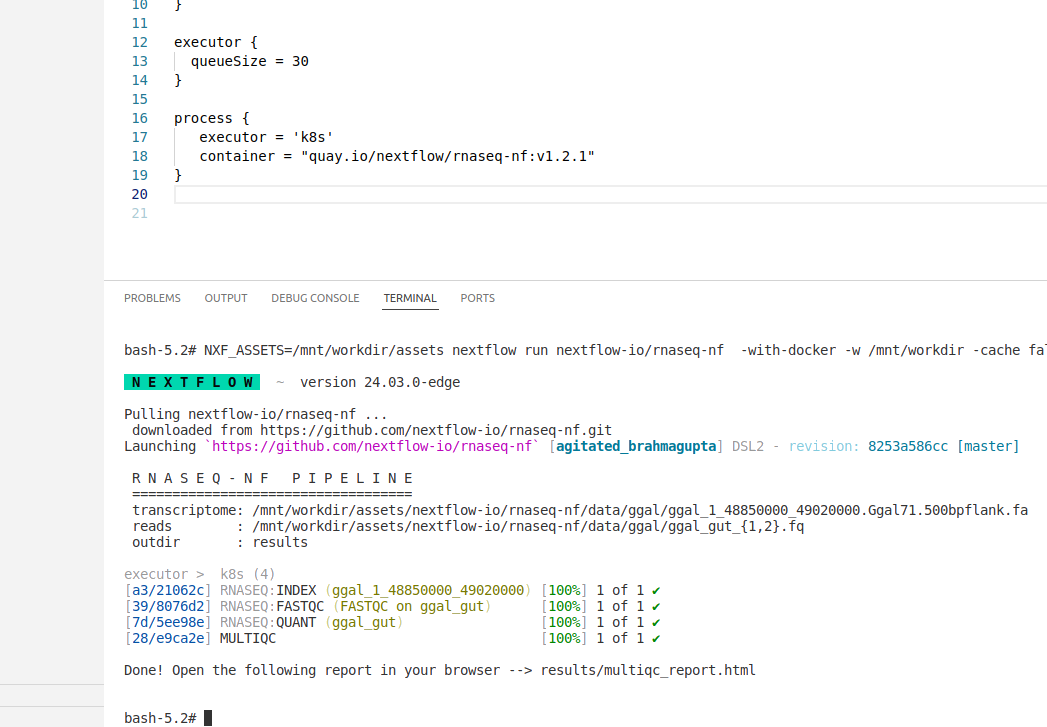
Task: Click the checkmark beside the INDEX process
Action: point(656,590)
